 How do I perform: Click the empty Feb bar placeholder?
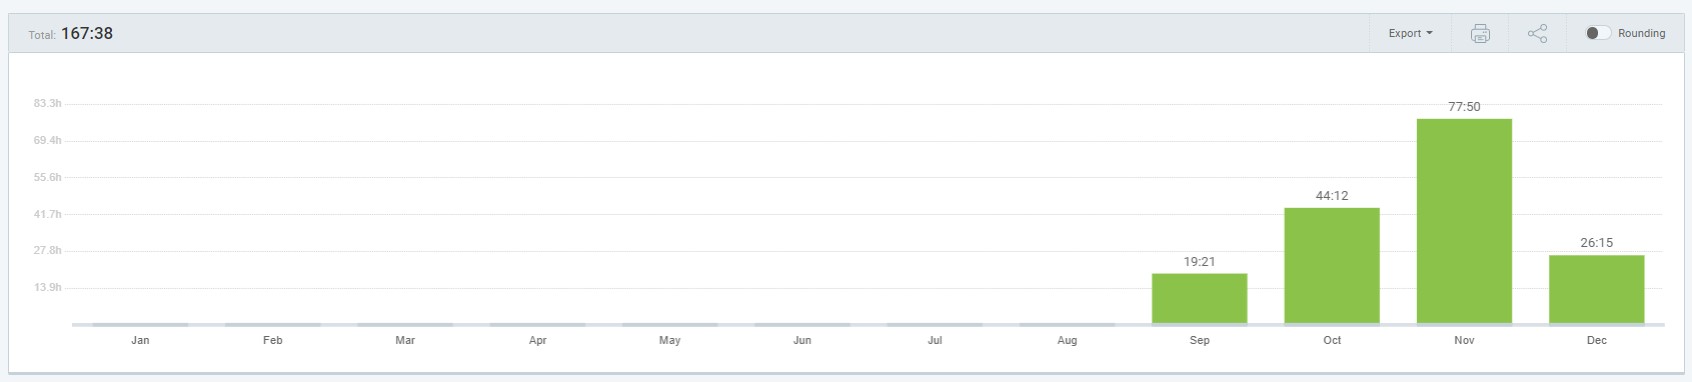[272, 324]
